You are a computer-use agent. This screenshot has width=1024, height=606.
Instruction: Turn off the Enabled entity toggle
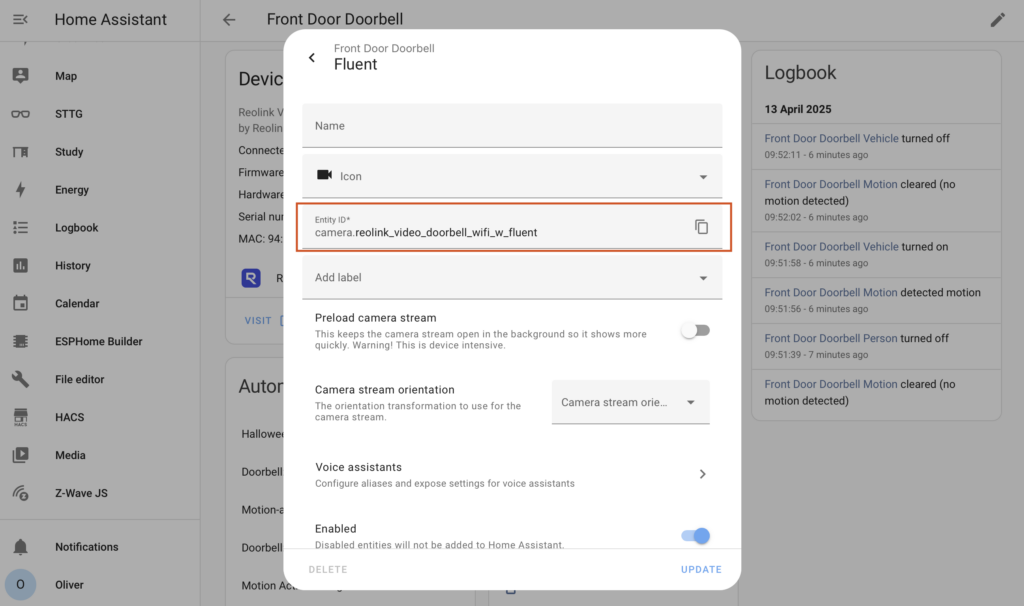pyautogui.click(x=695, y=536)
